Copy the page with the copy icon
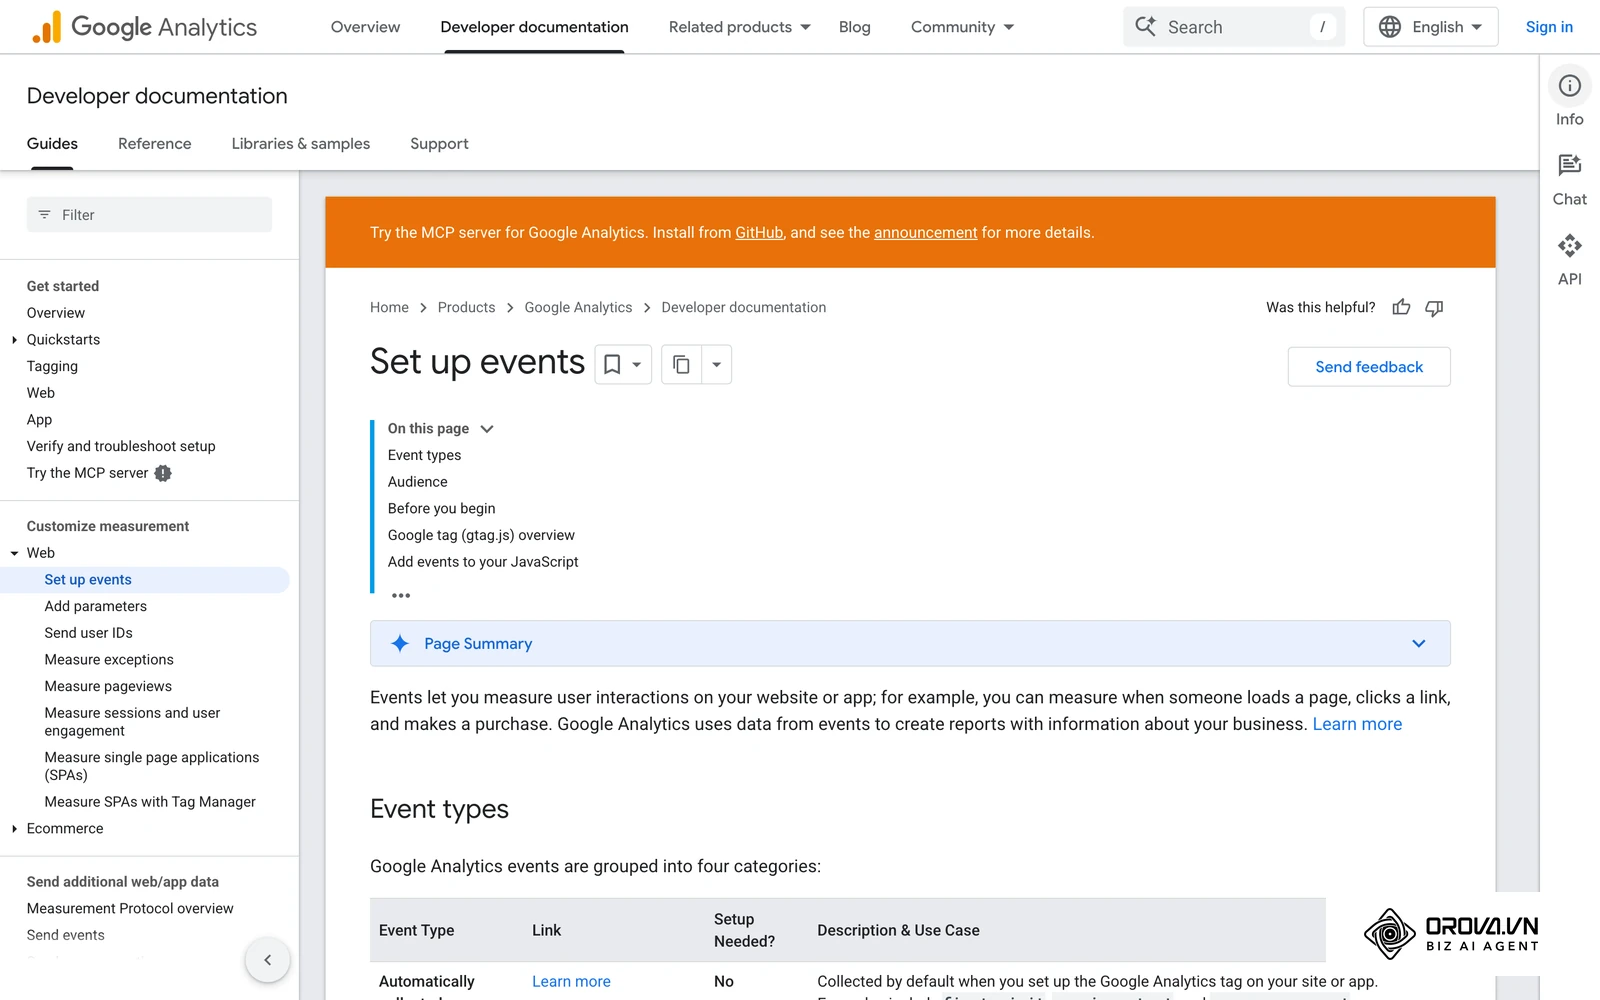 681,365
